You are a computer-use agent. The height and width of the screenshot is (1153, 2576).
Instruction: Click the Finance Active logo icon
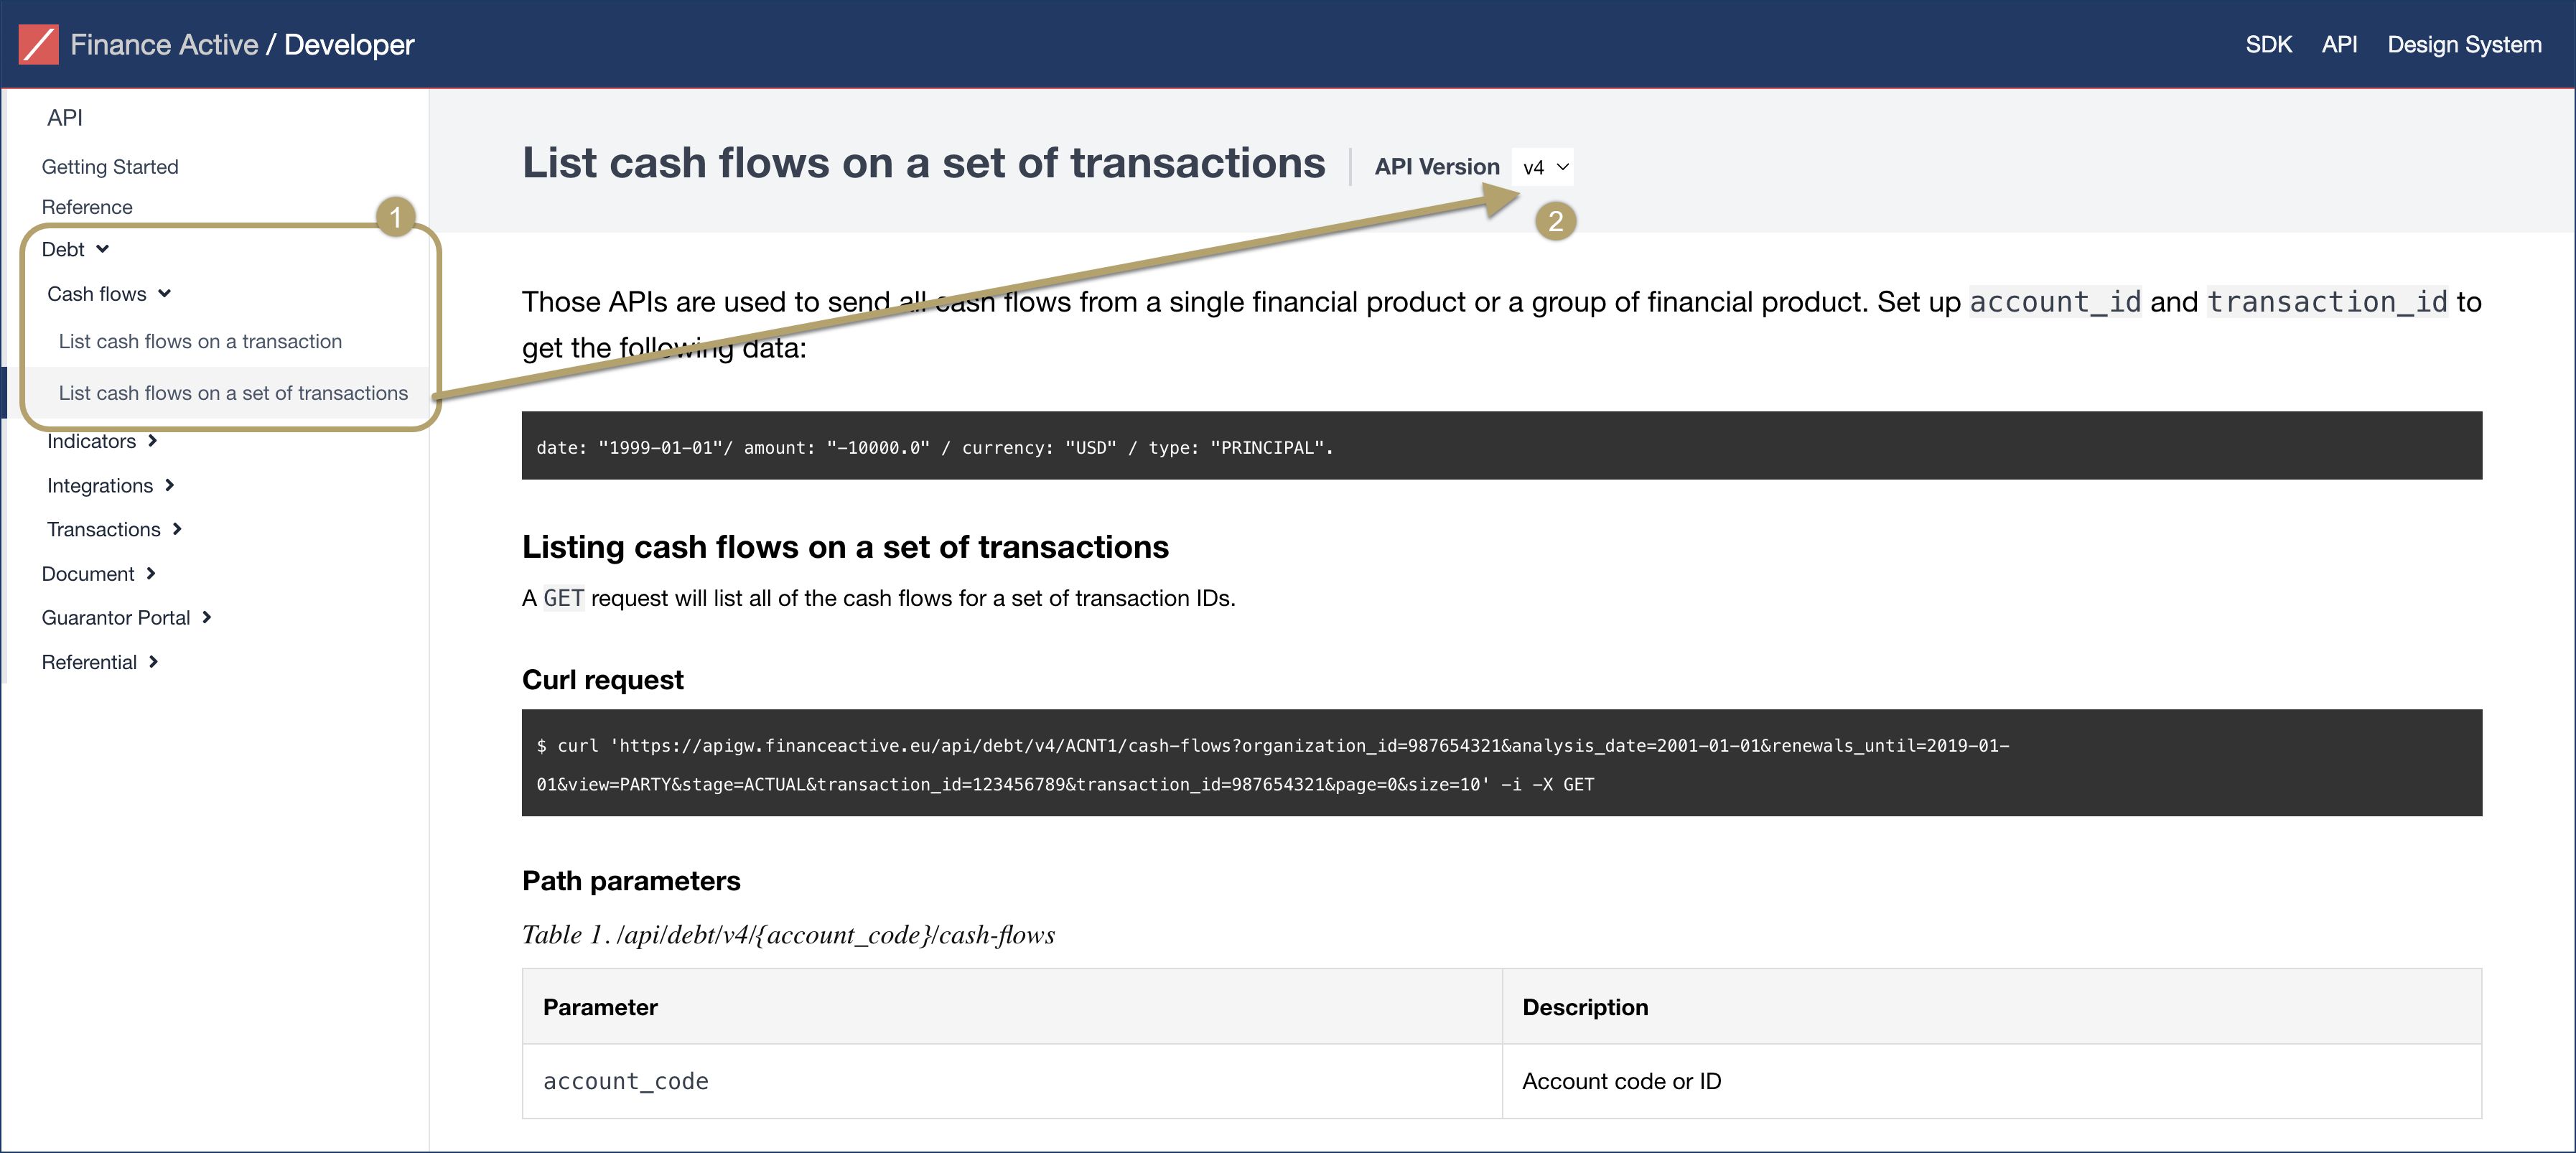[38, 44]
